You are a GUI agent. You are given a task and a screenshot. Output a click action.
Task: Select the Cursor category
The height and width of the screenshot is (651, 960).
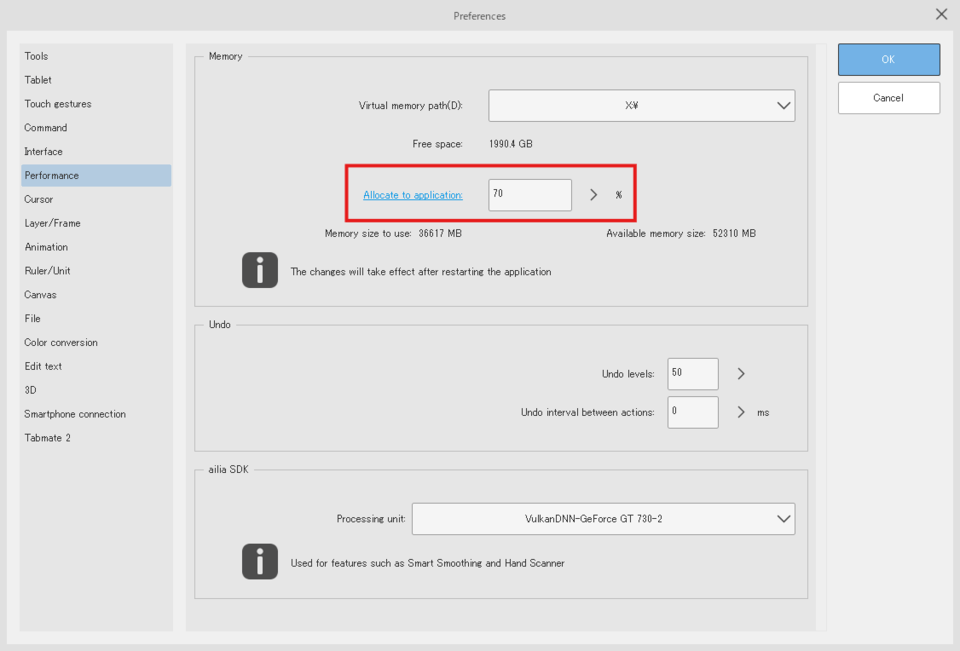tap(37, 198)
